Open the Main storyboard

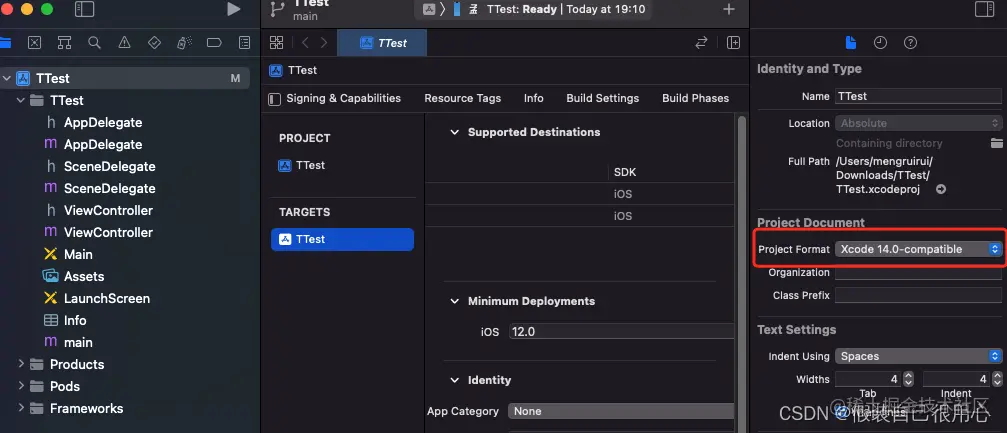click(x=78, y=254)
